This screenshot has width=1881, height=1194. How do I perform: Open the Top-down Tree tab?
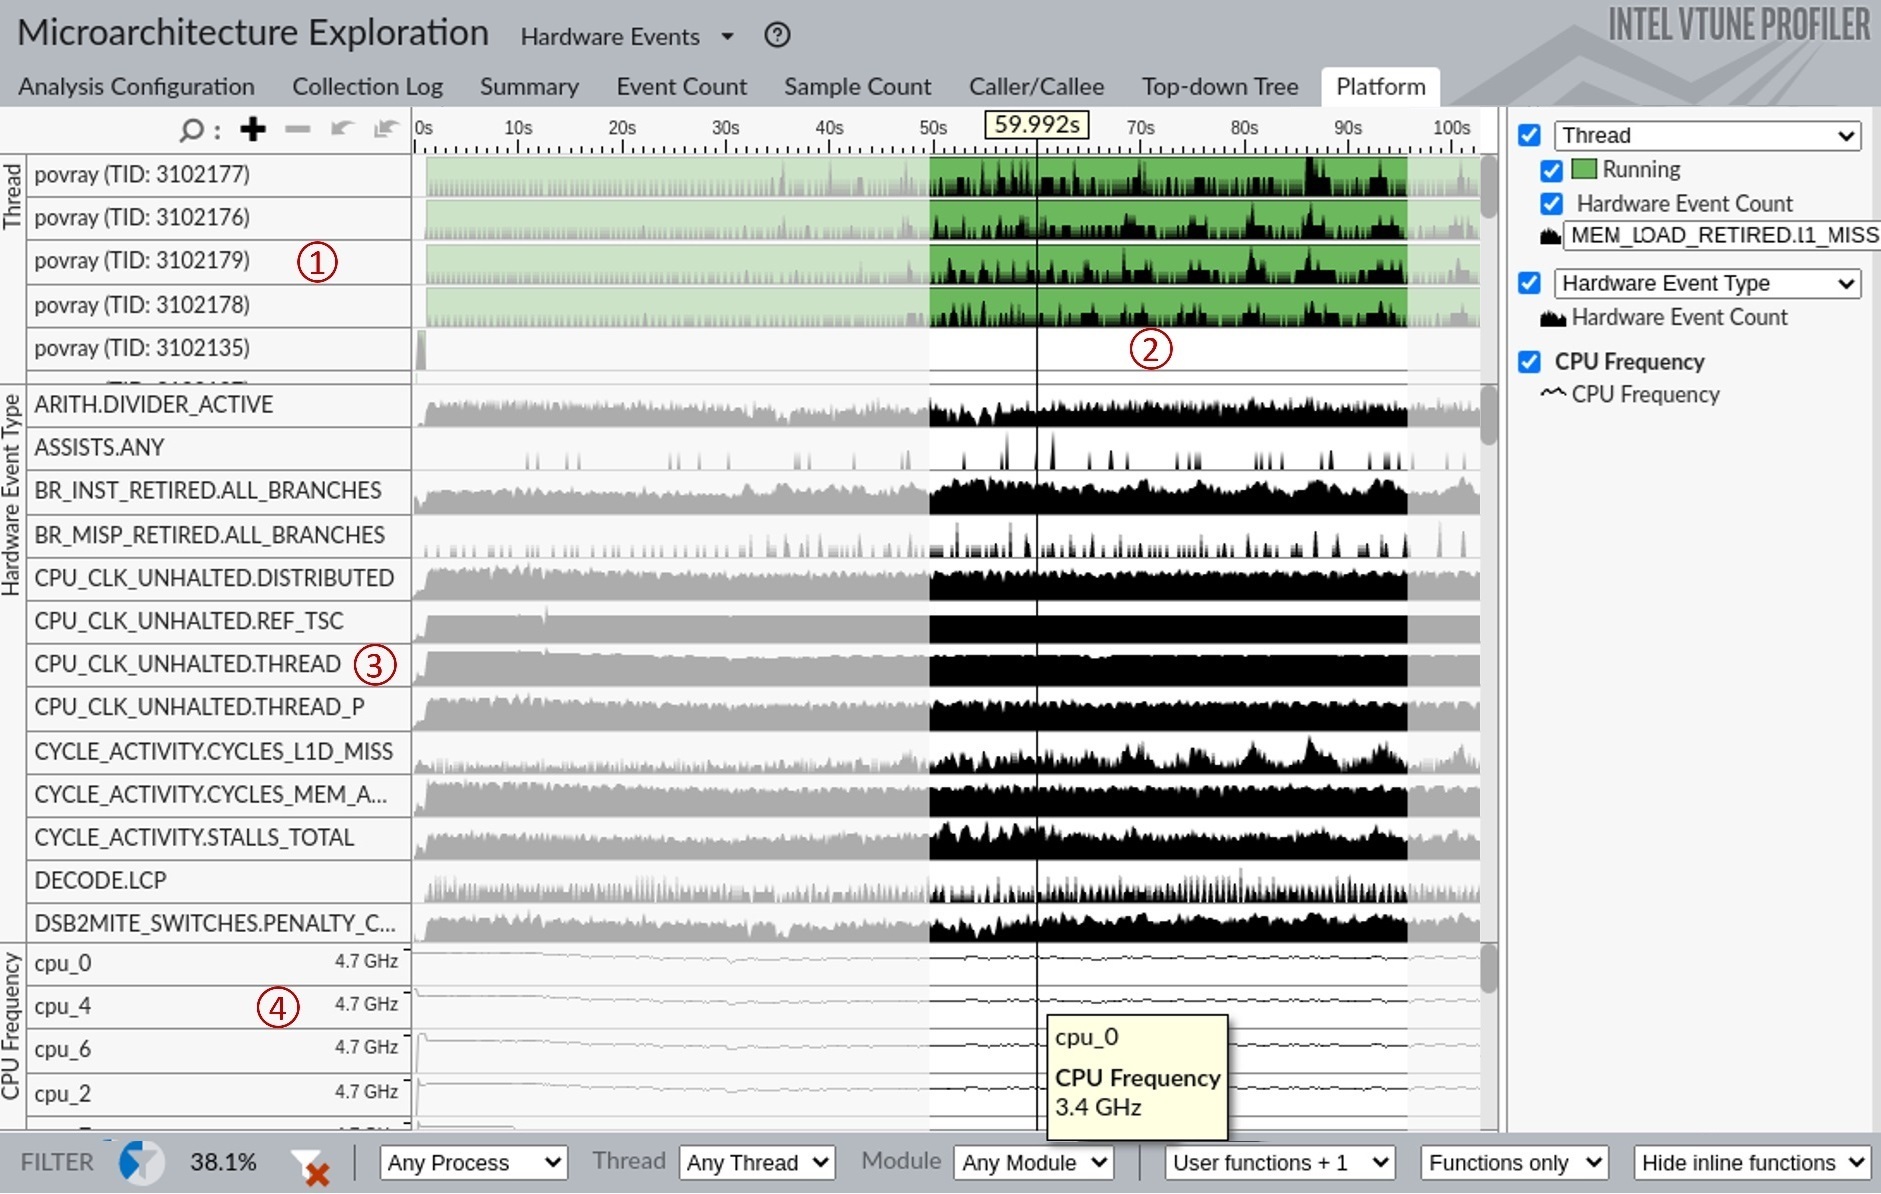(x=1220, y=87)
